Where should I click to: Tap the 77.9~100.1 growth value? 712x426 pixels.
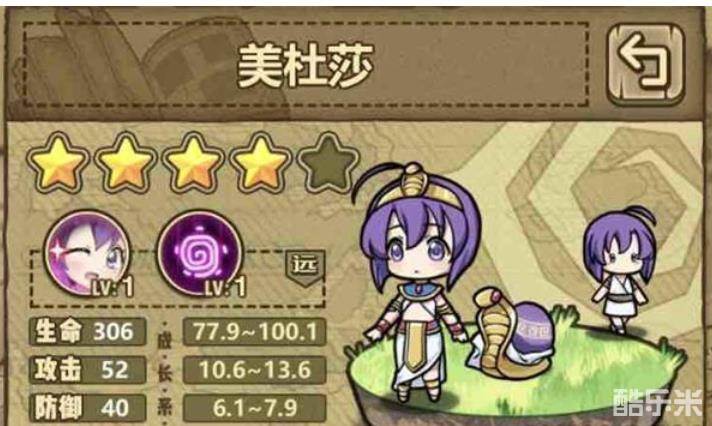click(255, 332)
